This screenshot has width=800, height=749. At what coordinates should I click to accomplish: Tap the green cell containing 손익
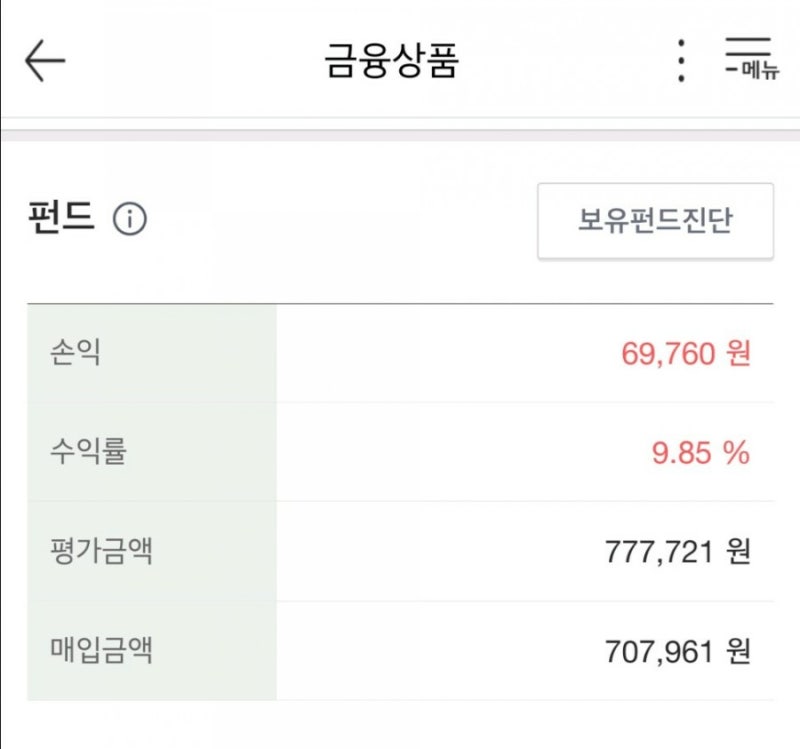coord(152,353)
